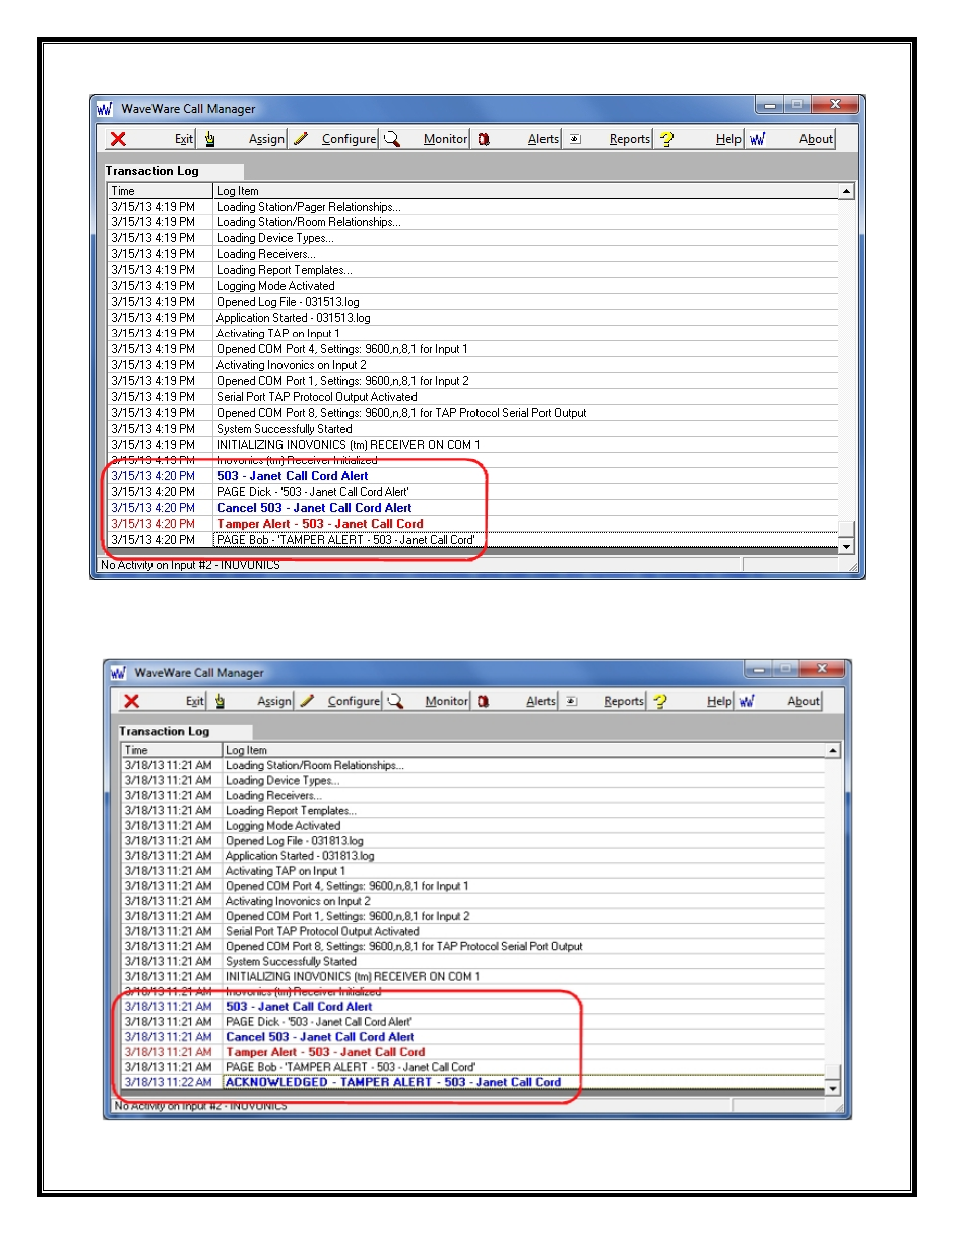Select 'Serial Port TAP Protocol Output Activated' 3/18/13 row
Viewport: 954px width, 1235px height.
tap(473, 931)
